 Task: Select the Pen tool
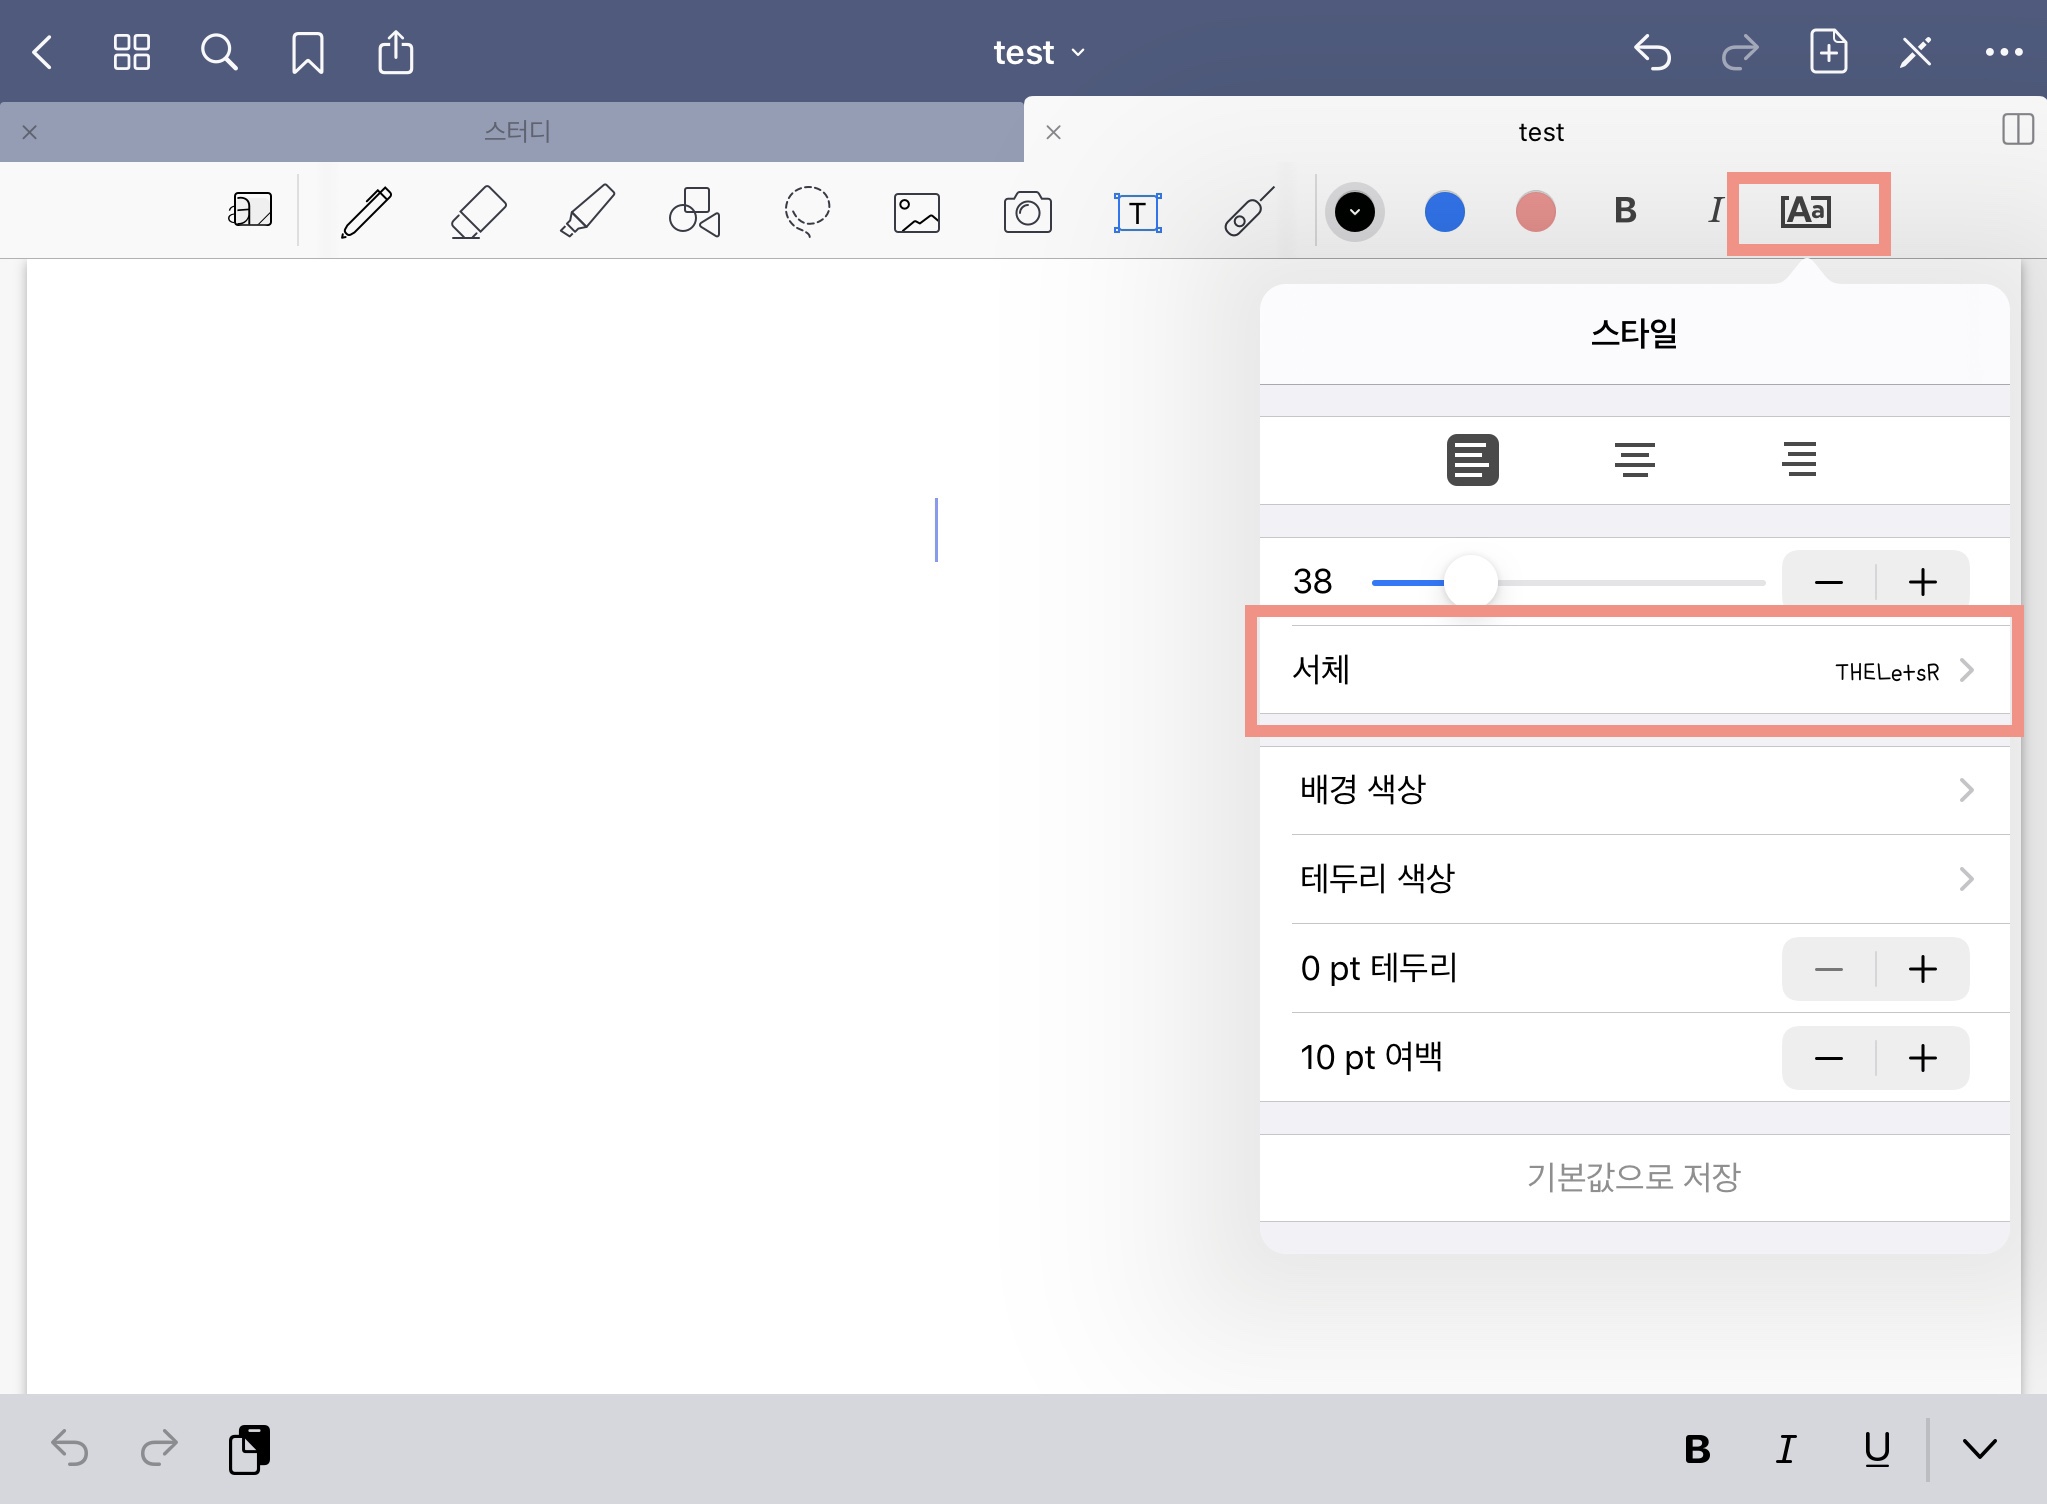366,212
